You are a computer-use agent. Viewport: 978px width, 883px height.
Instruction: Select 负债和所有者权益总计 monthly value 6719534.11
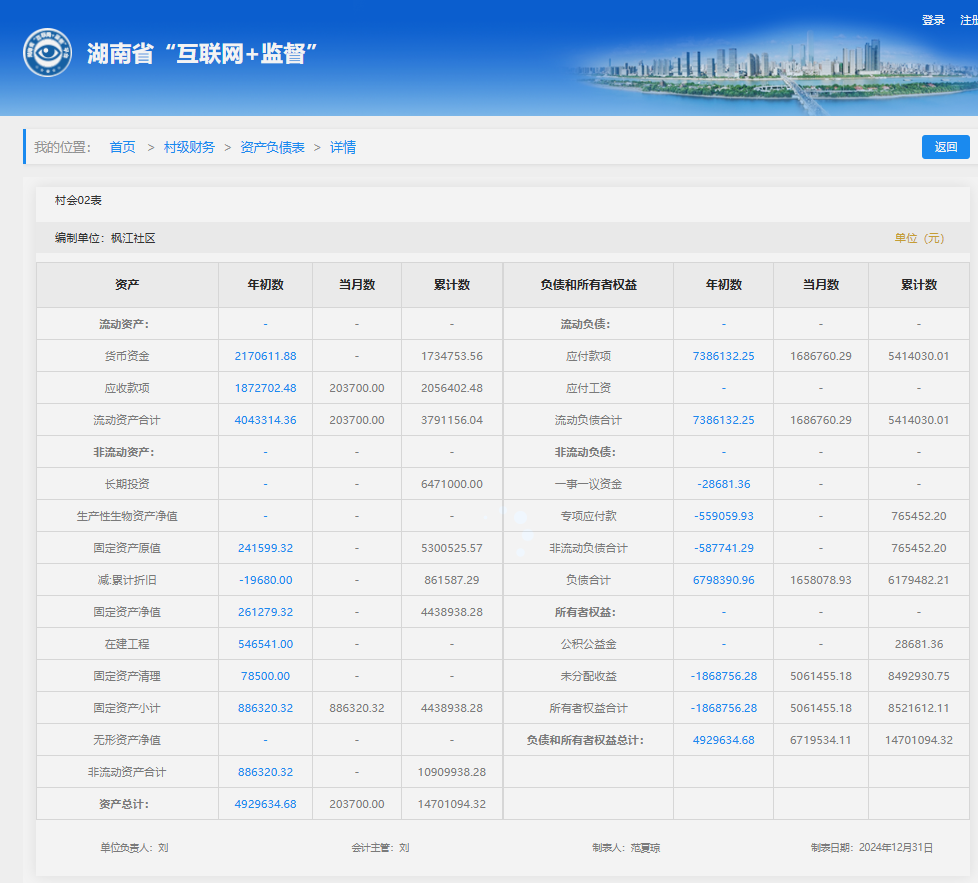click(x=821, y=740)
